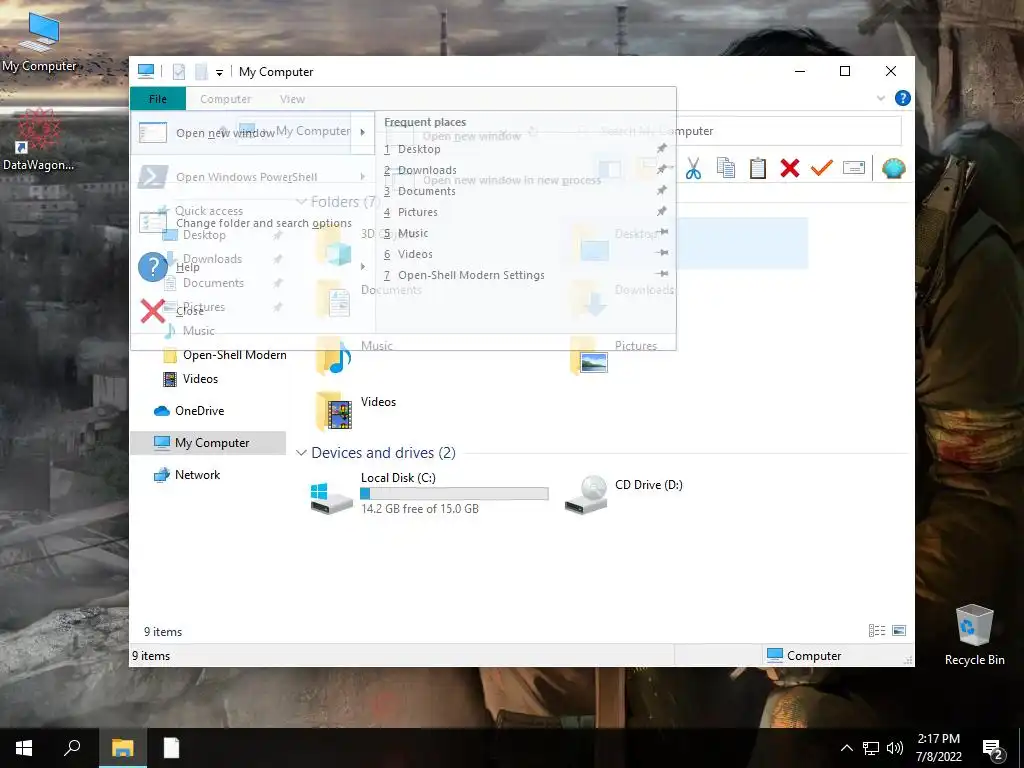Click the Cut scissors icon in toolbar
Image resolution: width=1024 pixels, height=768 pixels.
(694, 168)
